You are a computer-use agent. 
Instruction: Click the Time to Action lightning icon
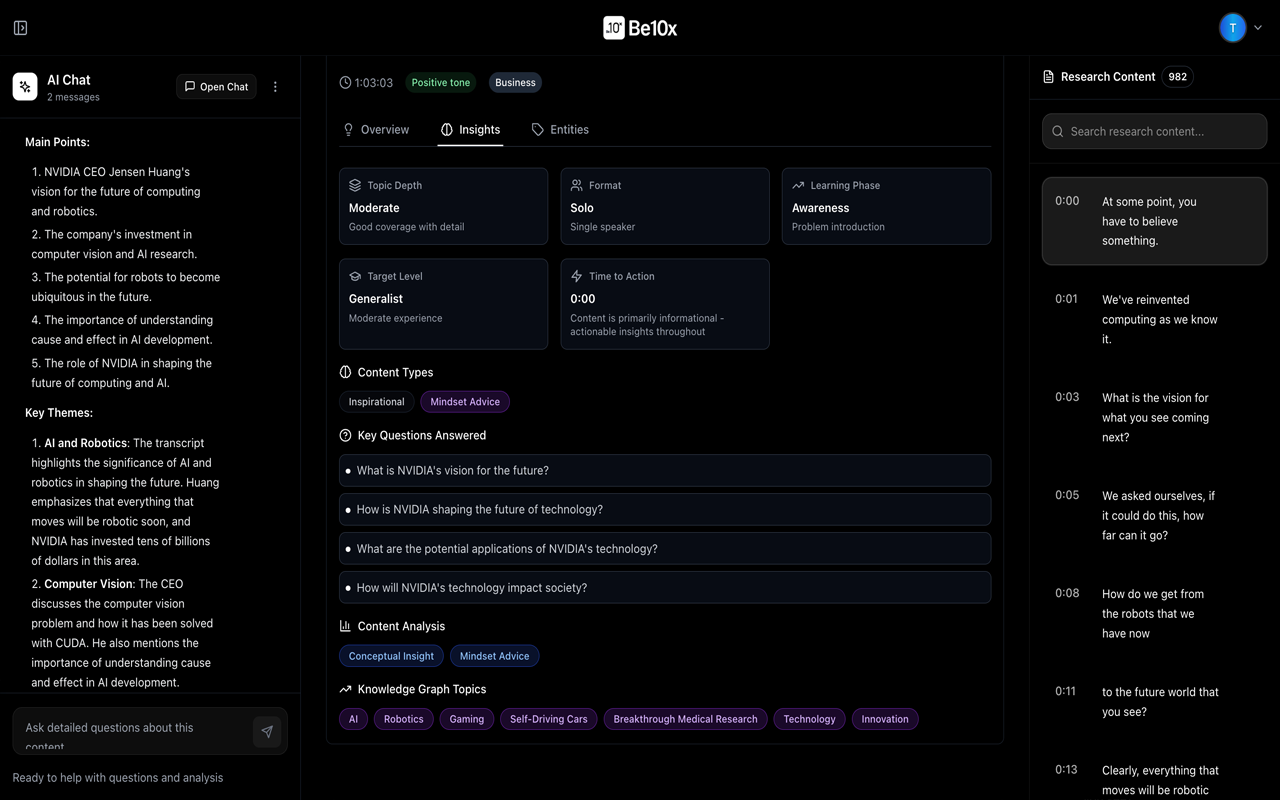577,276
